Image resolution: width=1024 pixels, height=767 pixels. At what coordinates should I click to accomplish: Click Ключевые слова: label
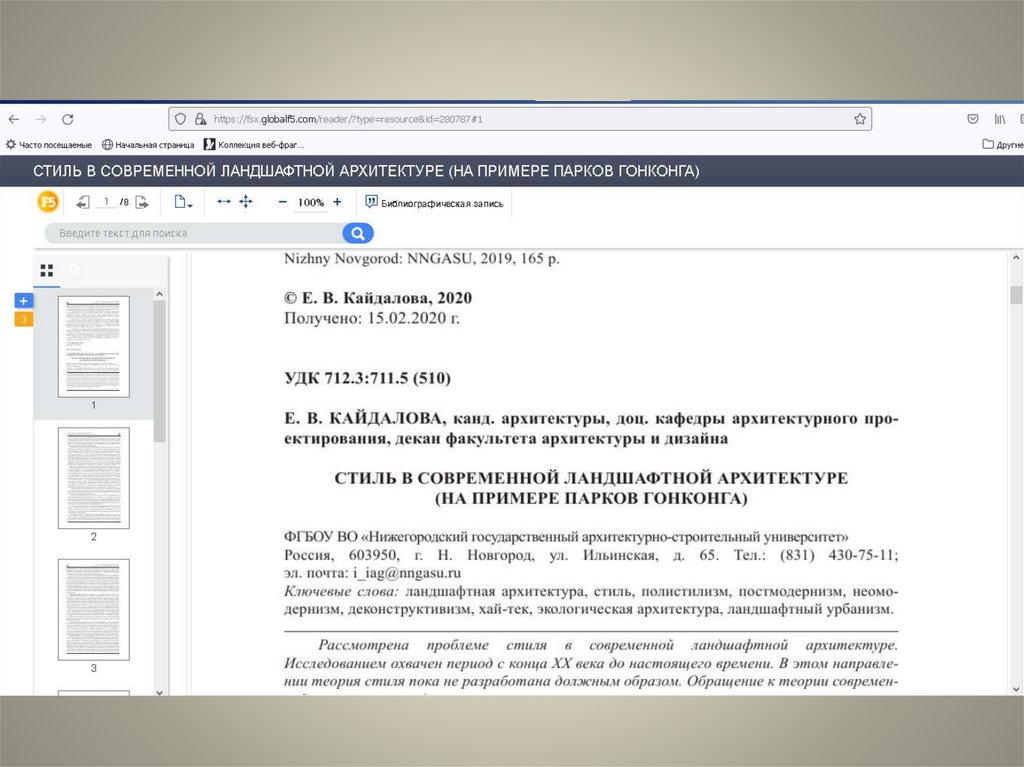(341, 591)
